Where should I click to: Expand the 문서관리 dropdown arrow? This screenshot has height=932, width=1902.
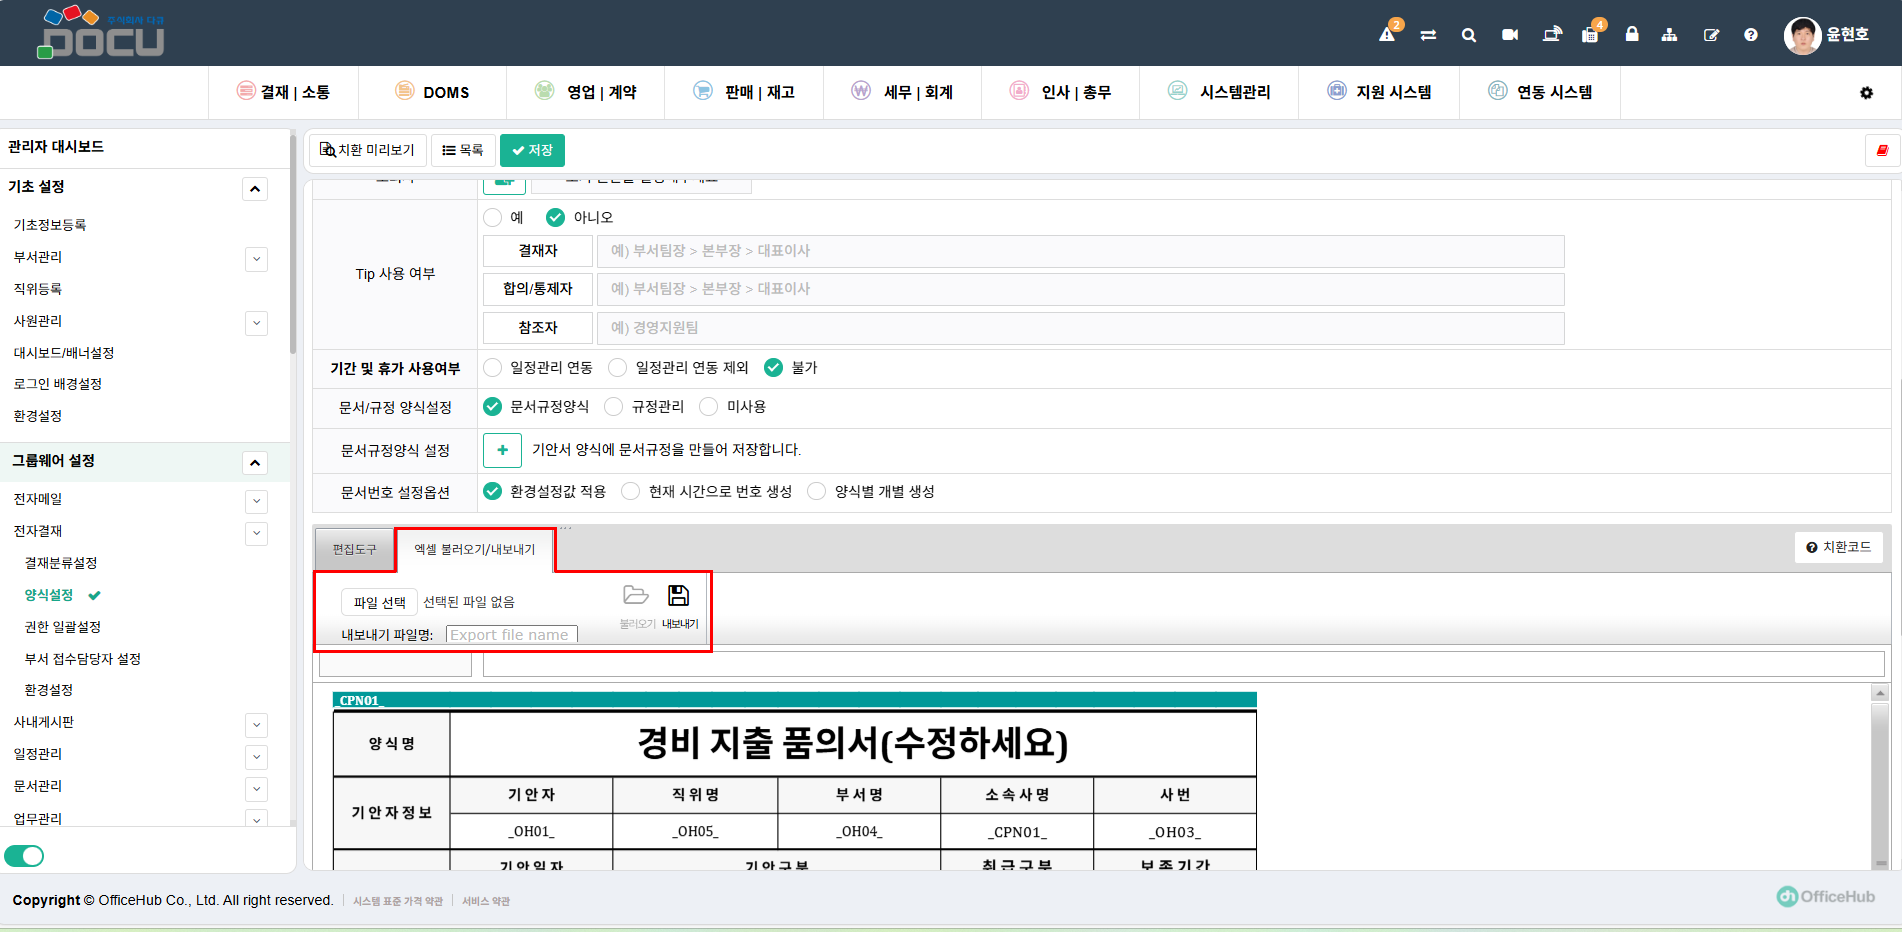coord(257,788)
